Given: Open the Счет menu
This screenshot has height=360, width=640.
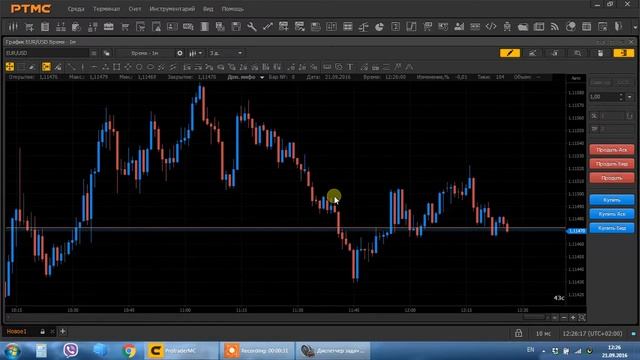Looking at the screenshot, I should pos(135,9).
